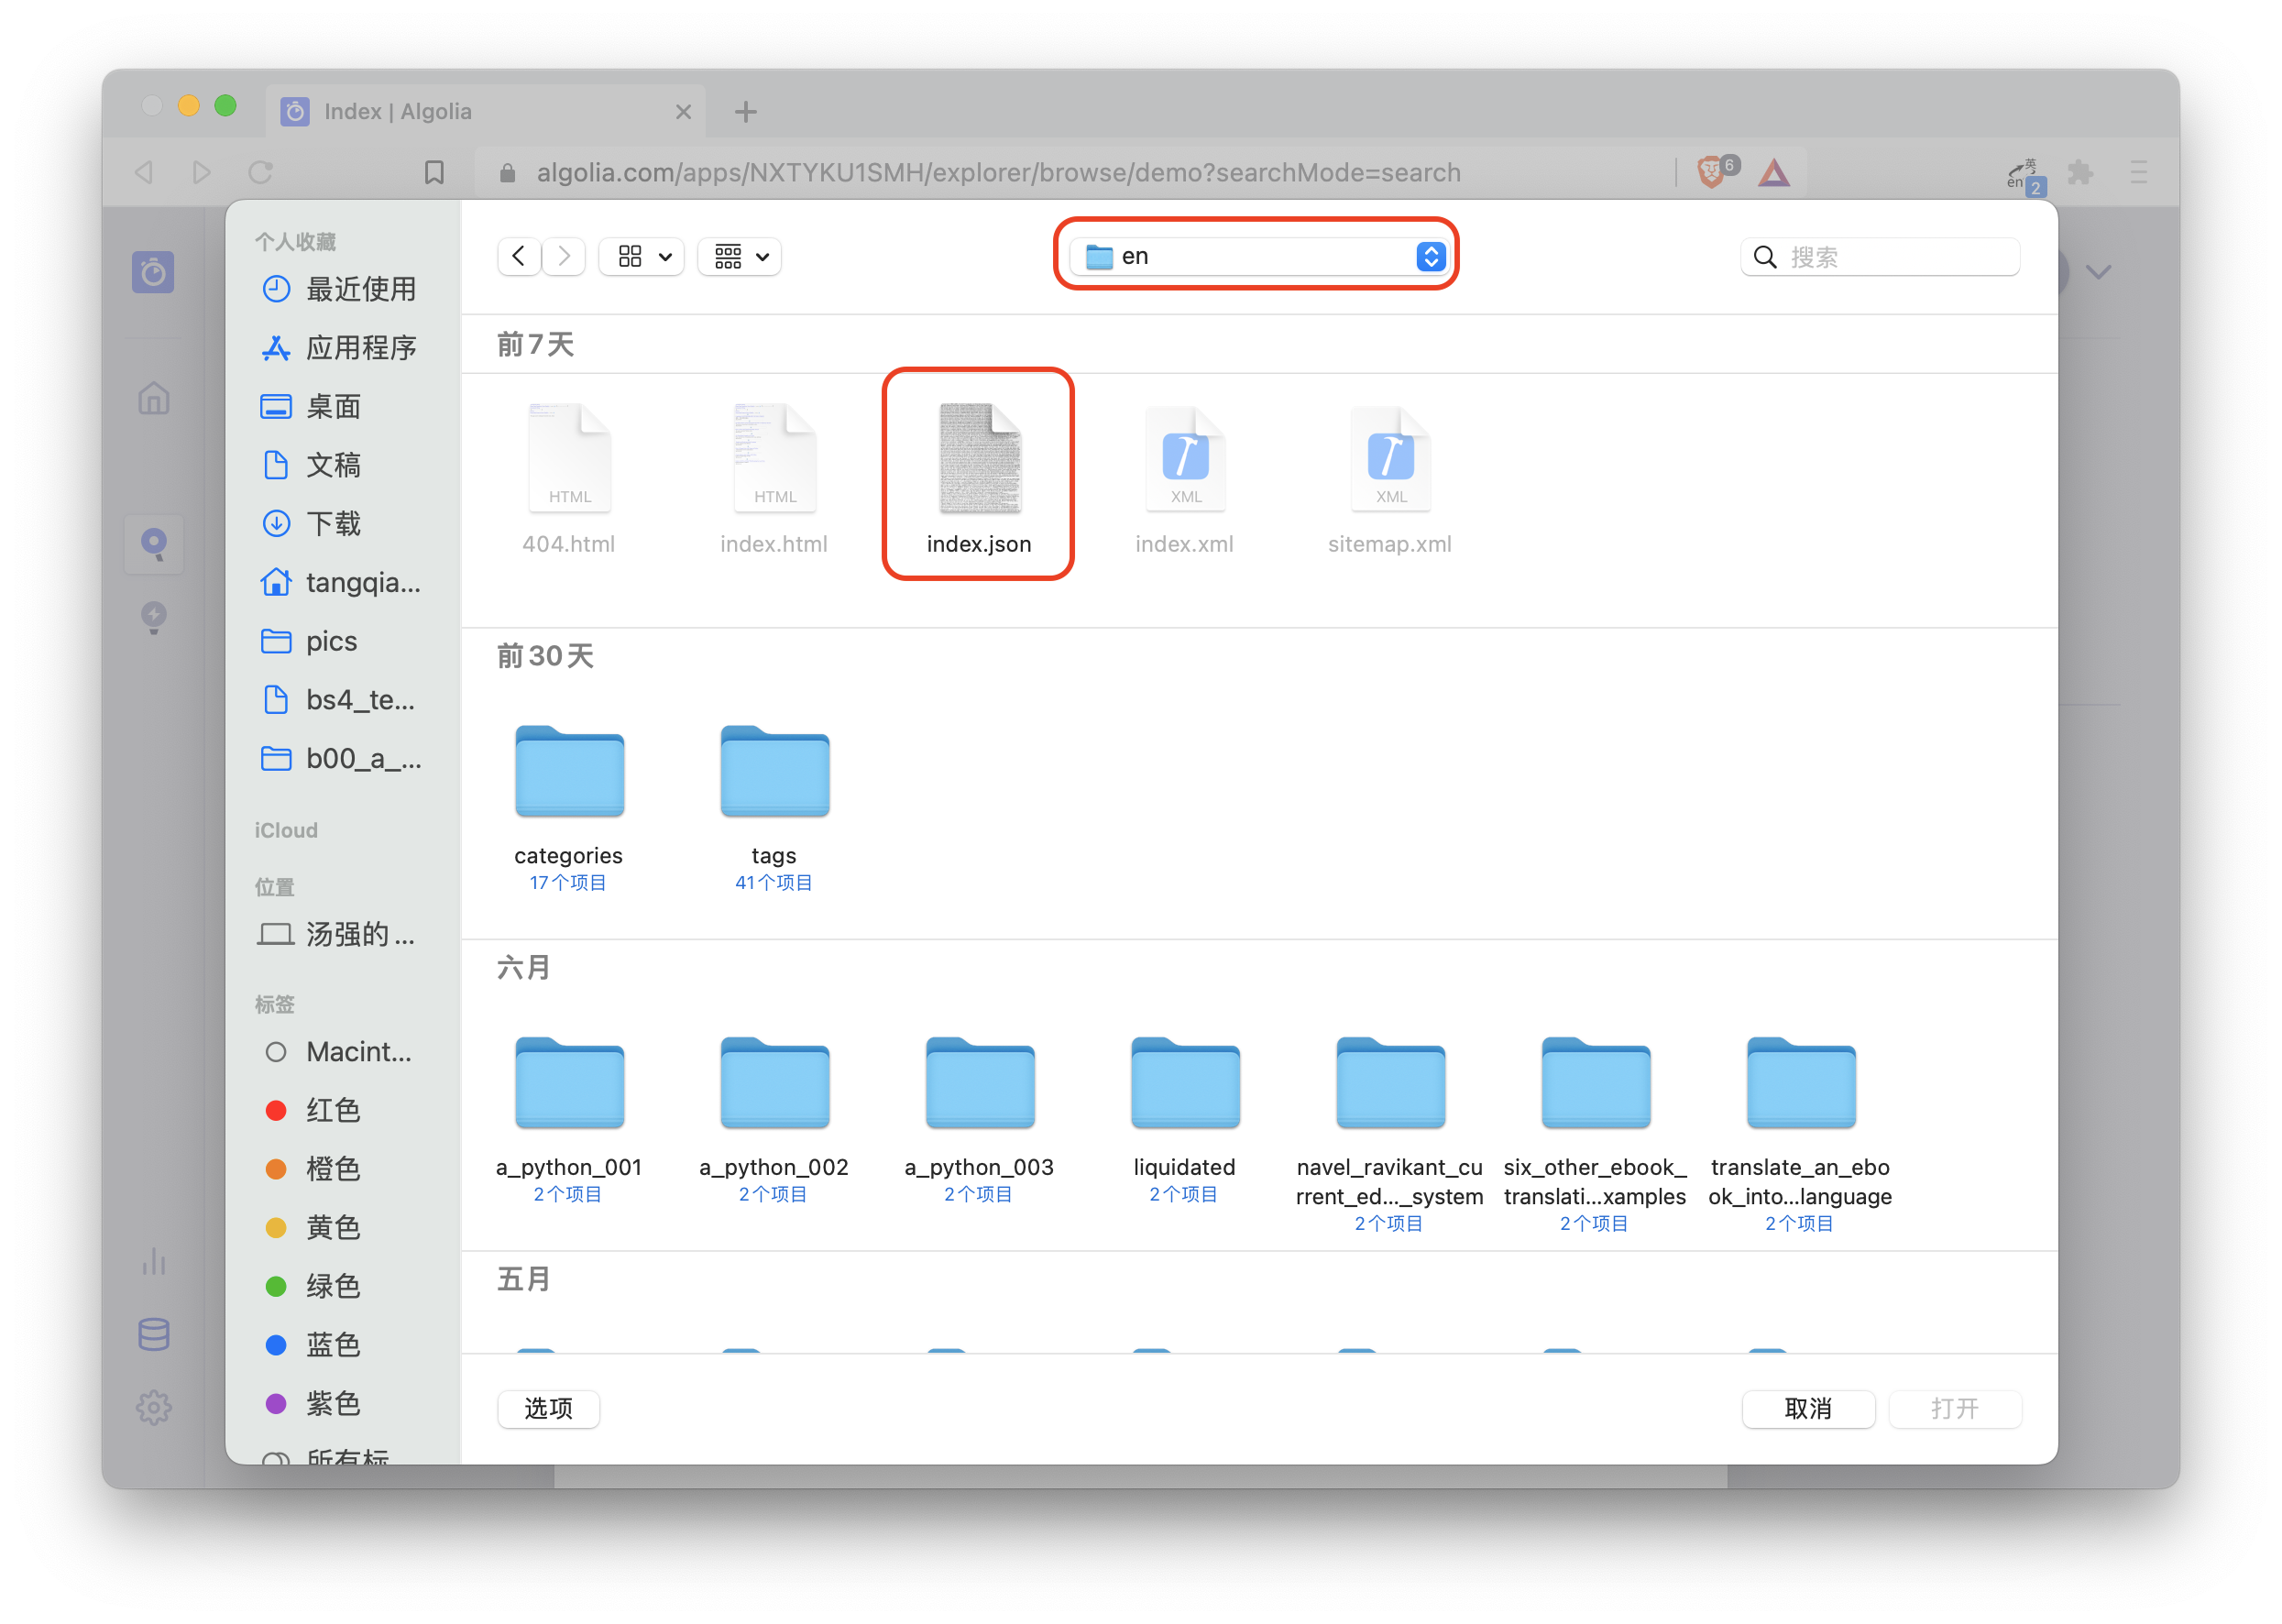Reload the current page
The image size is (2282, 1624).
coord(259,171)
